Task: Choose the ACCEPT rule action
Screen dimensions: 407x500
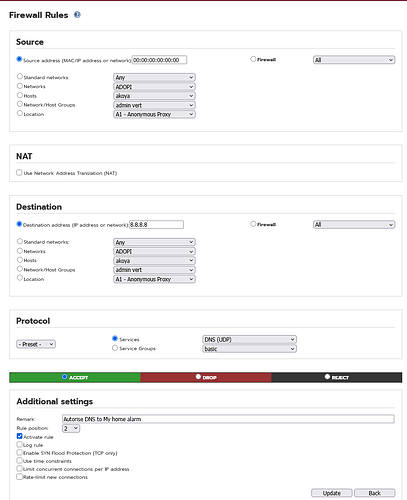Action: 65,377
